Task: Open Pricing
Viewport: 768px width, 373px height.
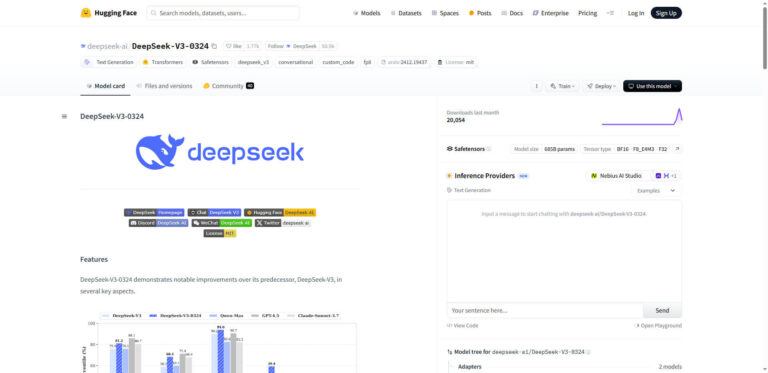Action: click(587, 13)
